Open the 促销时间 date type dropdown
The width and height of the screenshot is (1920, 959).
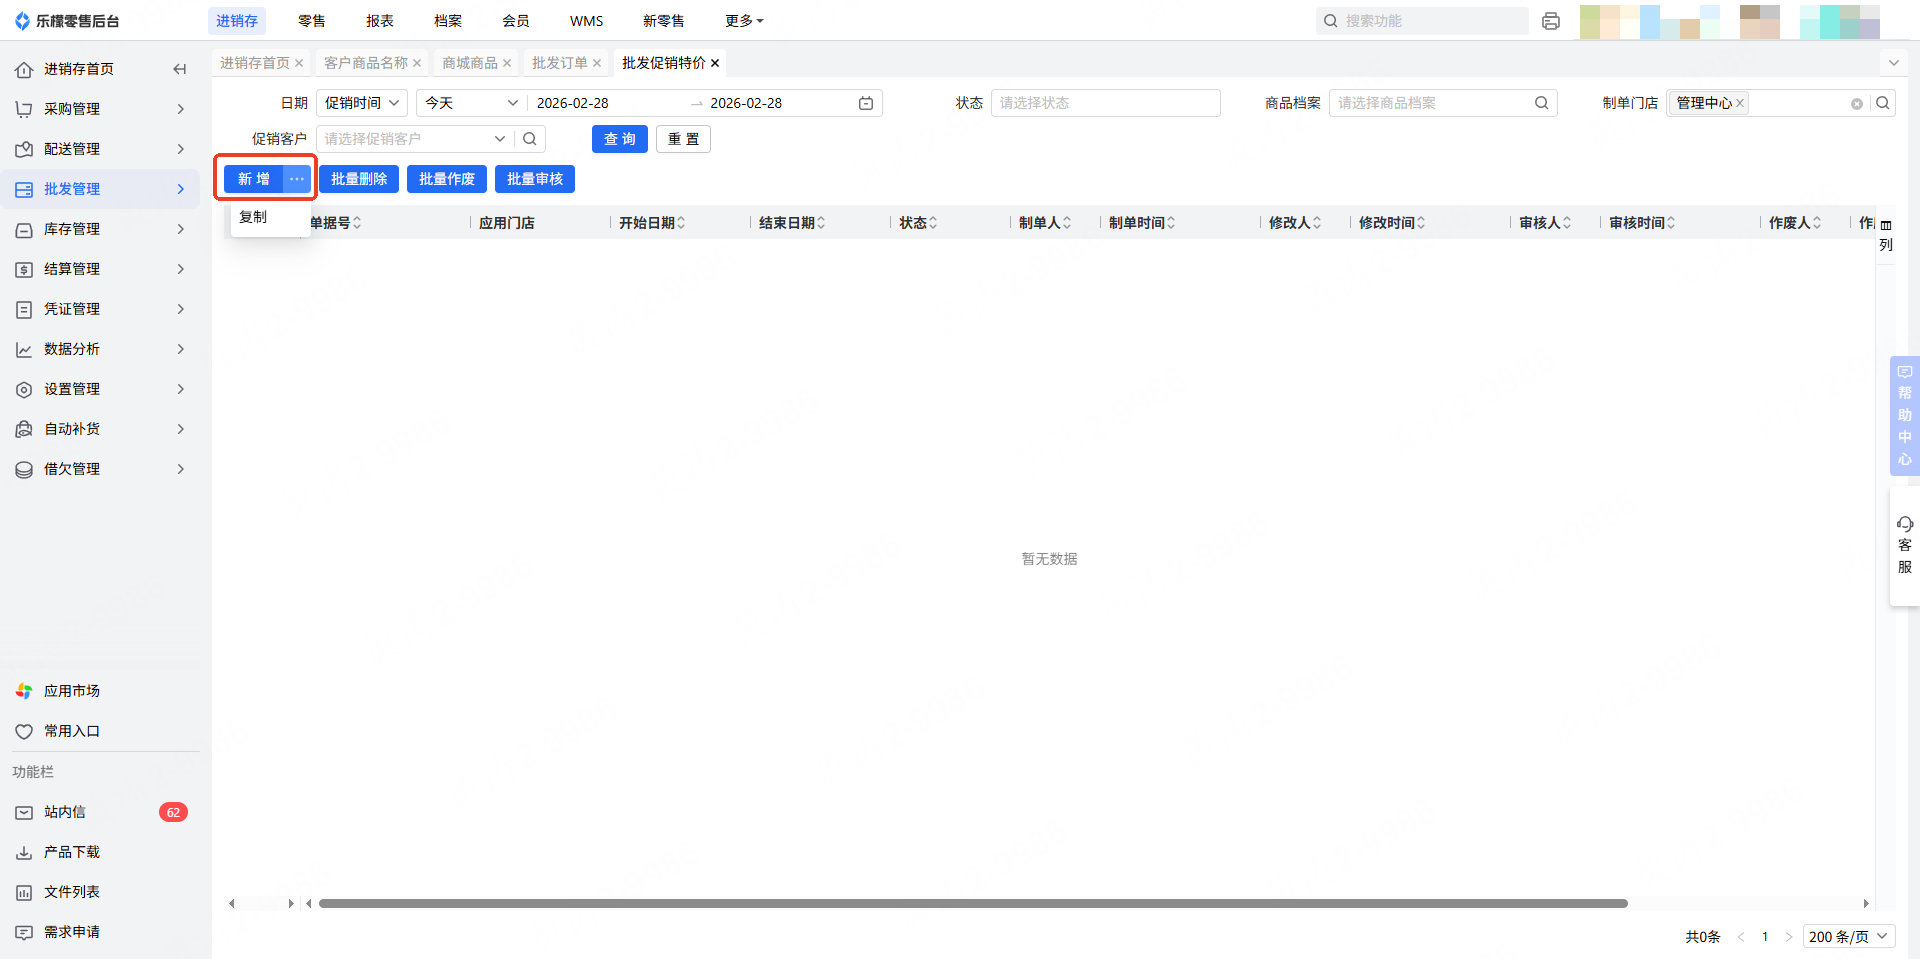(362, 103)
